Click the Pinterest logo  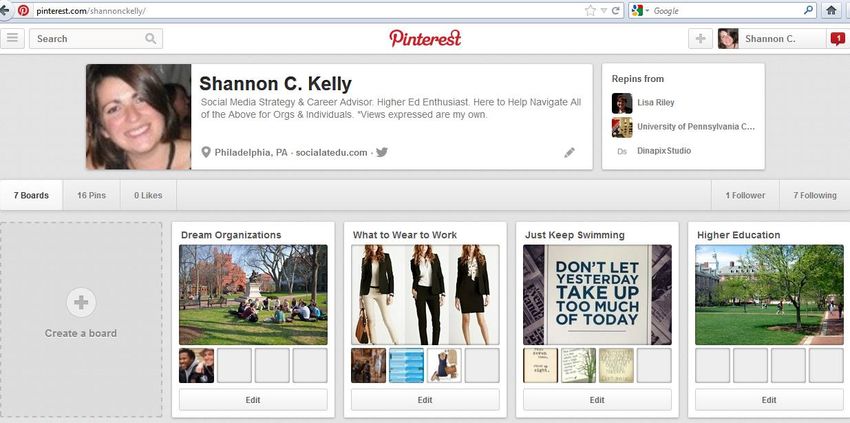click(425, 38)
